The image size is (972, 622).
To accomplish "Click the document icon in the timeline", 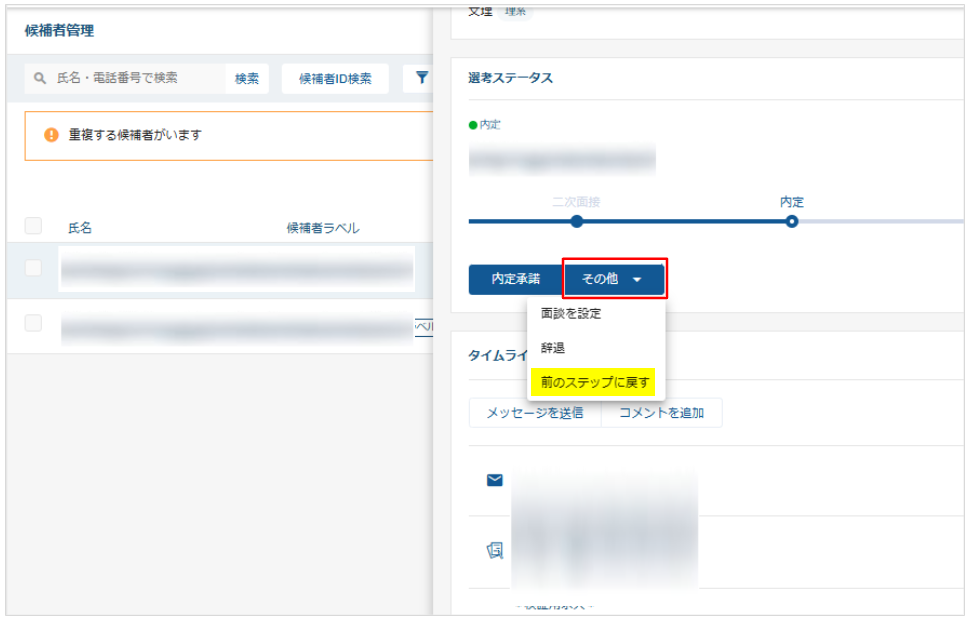I will tap(494, 549).
